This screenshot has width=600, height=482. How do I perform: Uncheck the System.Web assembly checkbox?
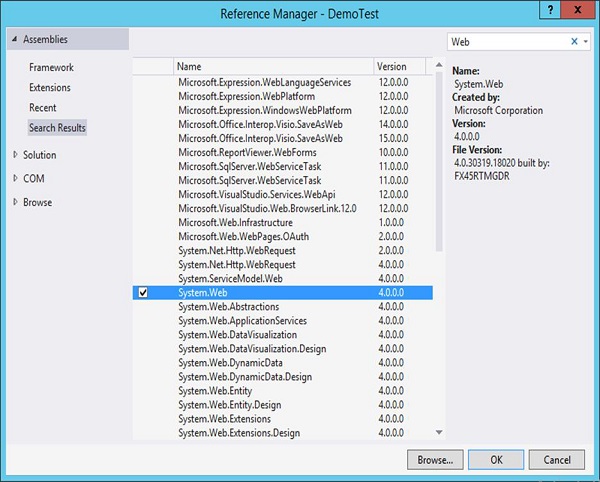click(x=143, y=292)
